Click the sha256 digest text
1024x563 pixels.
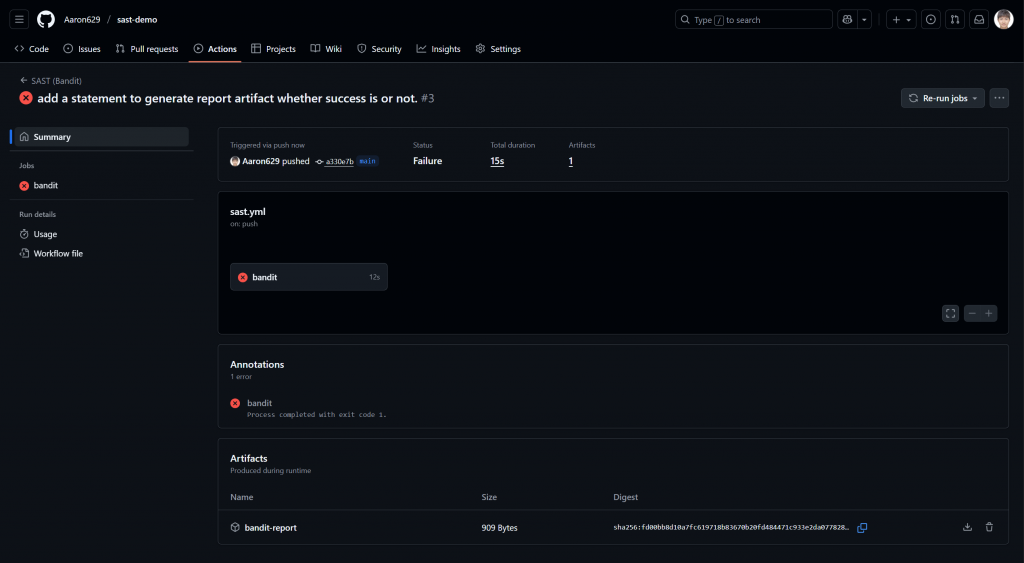(x=731, y=527)
